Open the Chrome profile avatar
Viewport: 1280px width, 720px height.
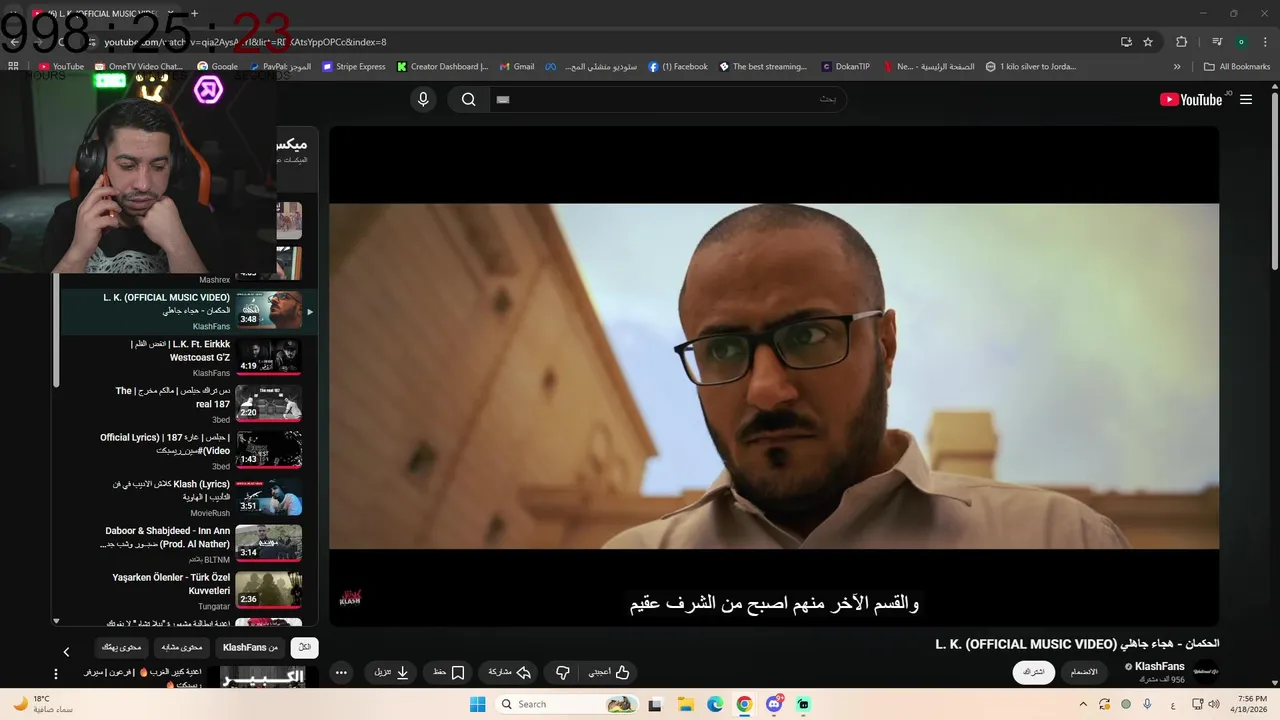1241,42
